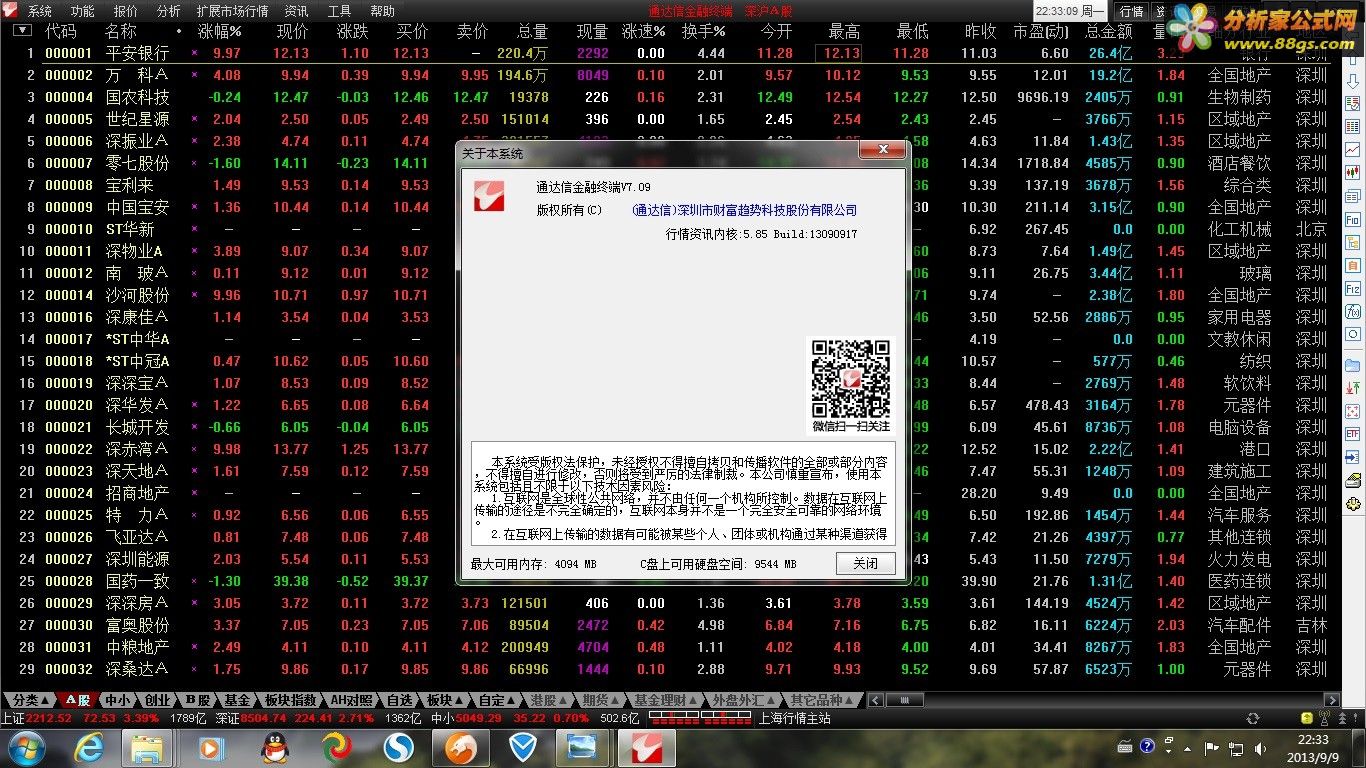Open the 系统 menu

tap(40, 11)
